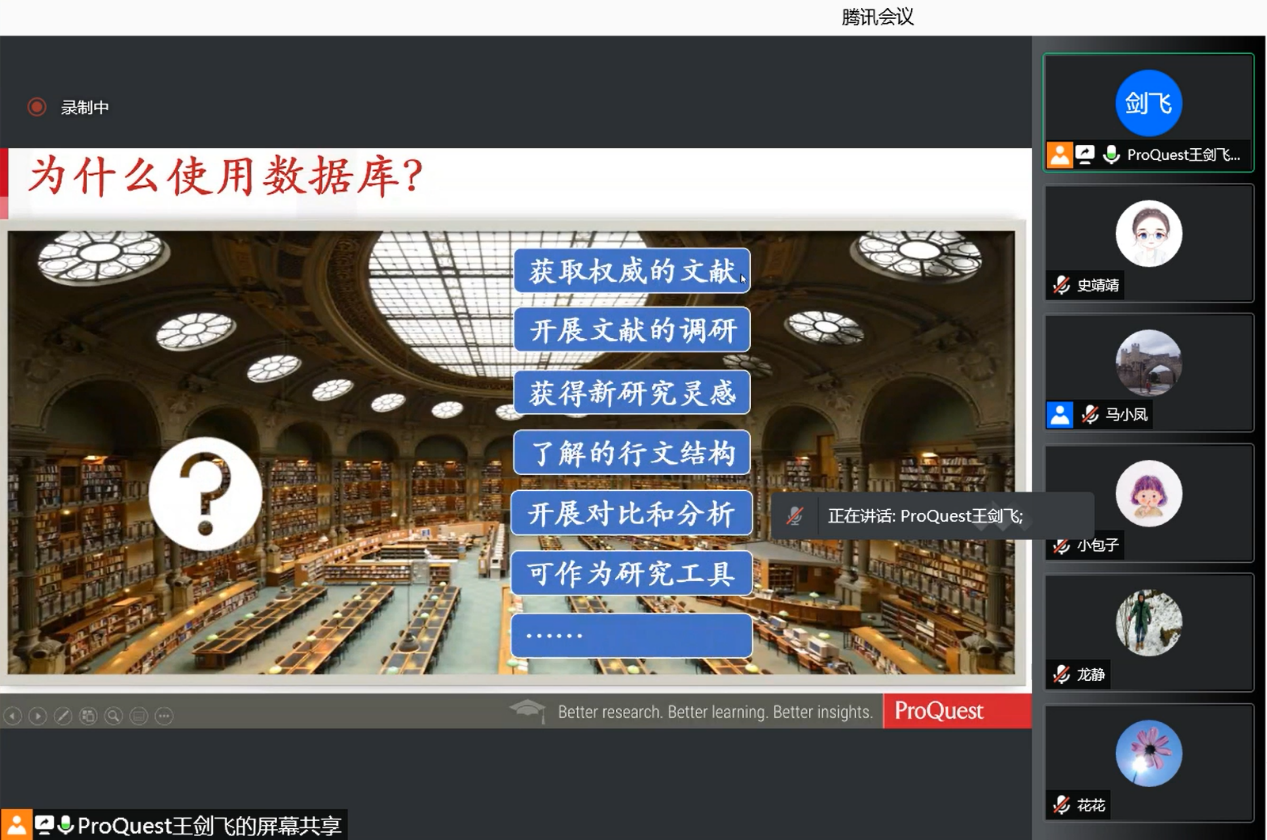Select 龙静's snow photo avatar

point(1148,622)
